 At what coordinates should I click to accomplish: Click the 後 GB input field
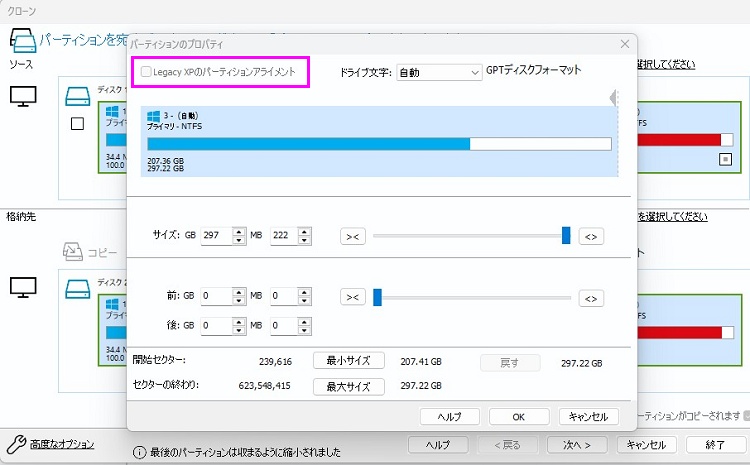point(215,325)
